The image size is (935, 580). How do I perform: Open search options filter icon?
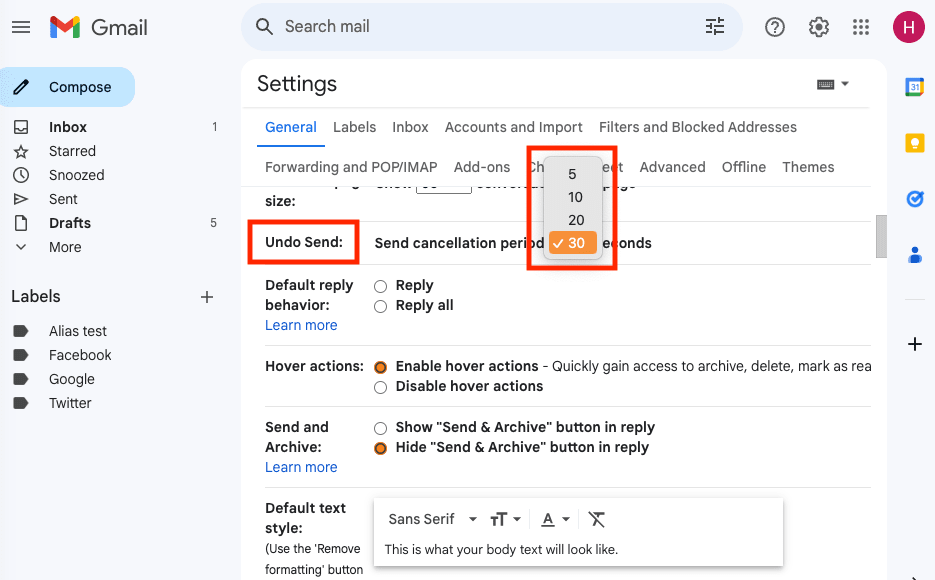pyautogui.click(x=714, y=27)
